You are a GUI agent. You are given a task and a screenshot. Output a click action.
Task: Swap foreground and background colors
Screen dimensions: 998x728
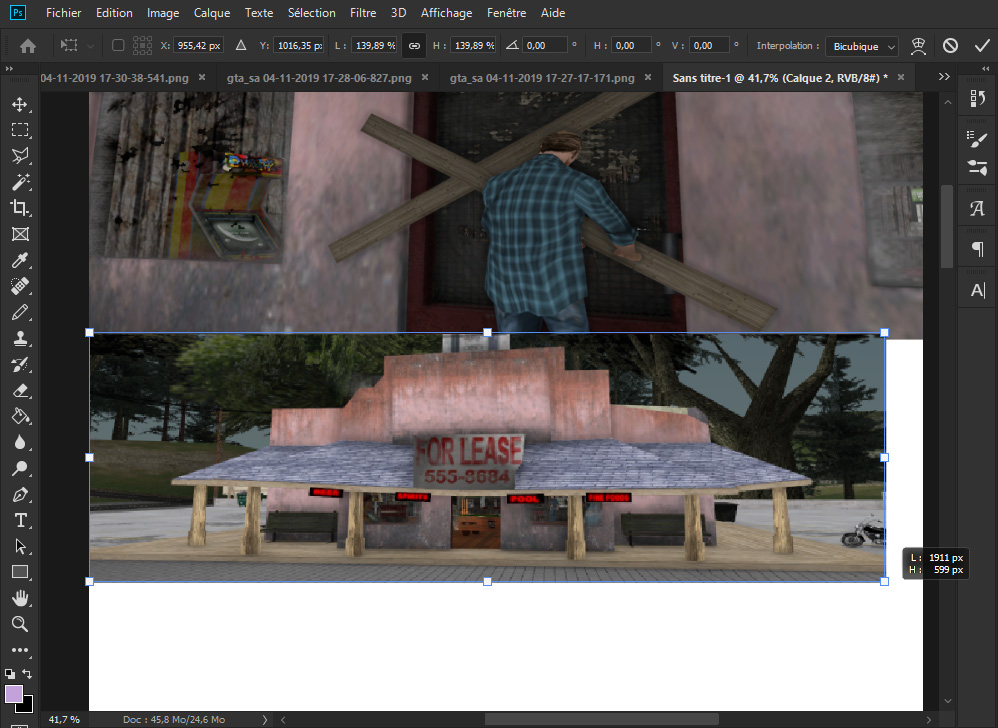[x=27, y=673]
